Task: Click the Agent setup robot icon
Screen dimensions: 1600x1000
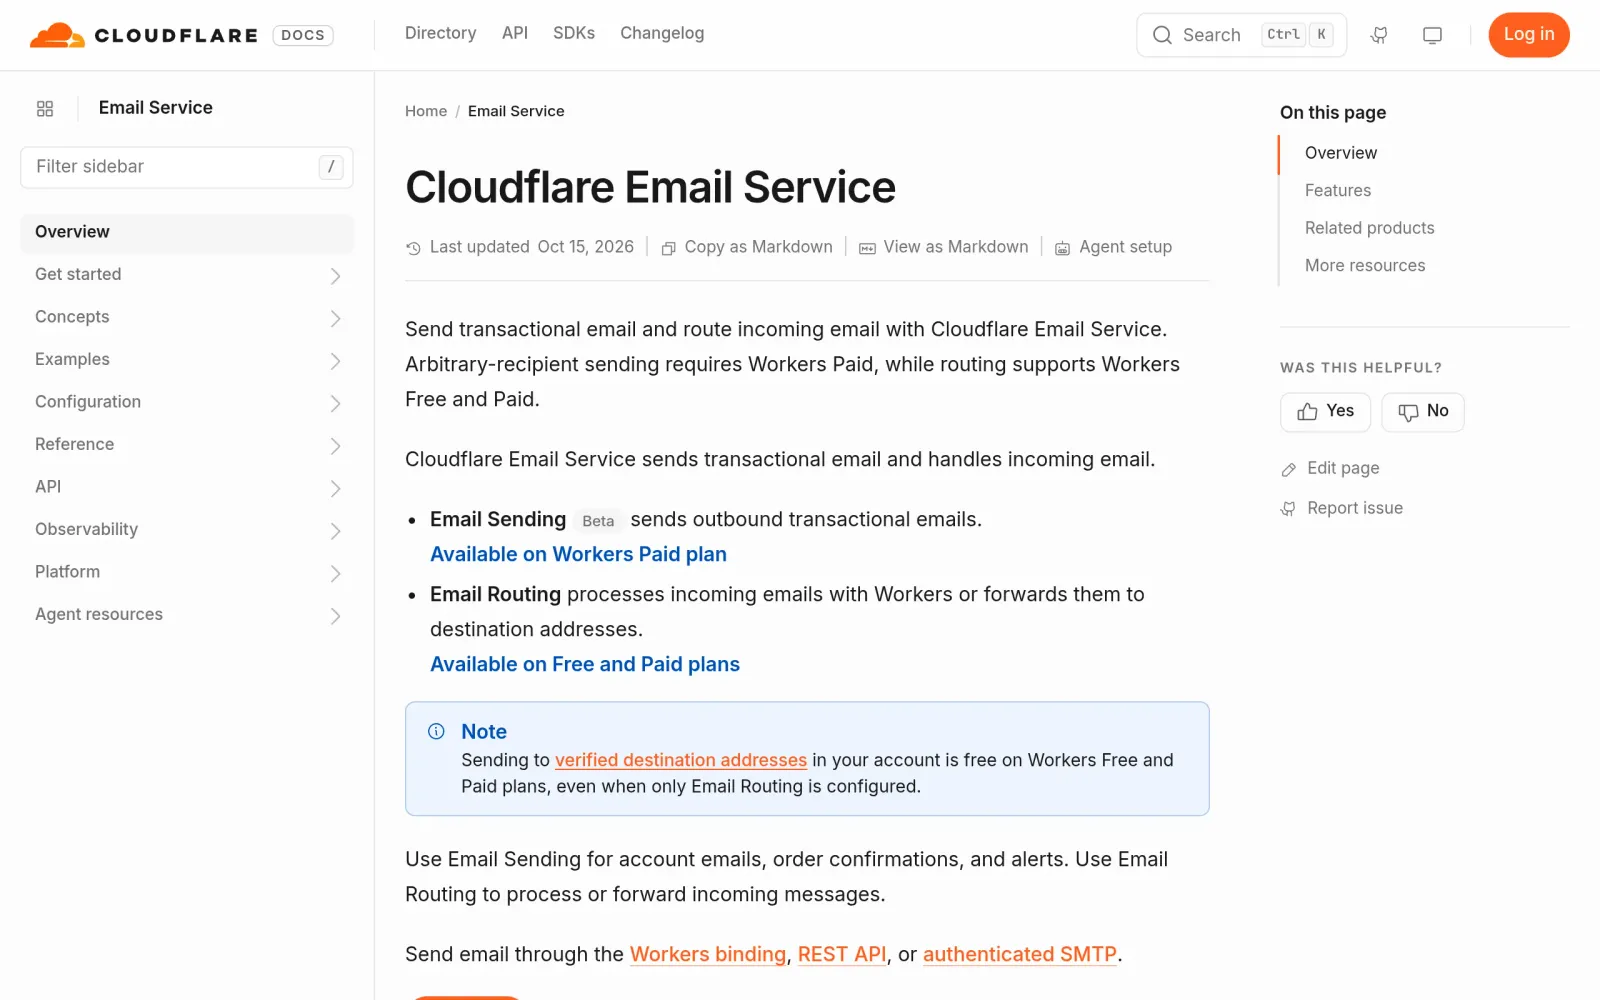Action: [1062, 248]
